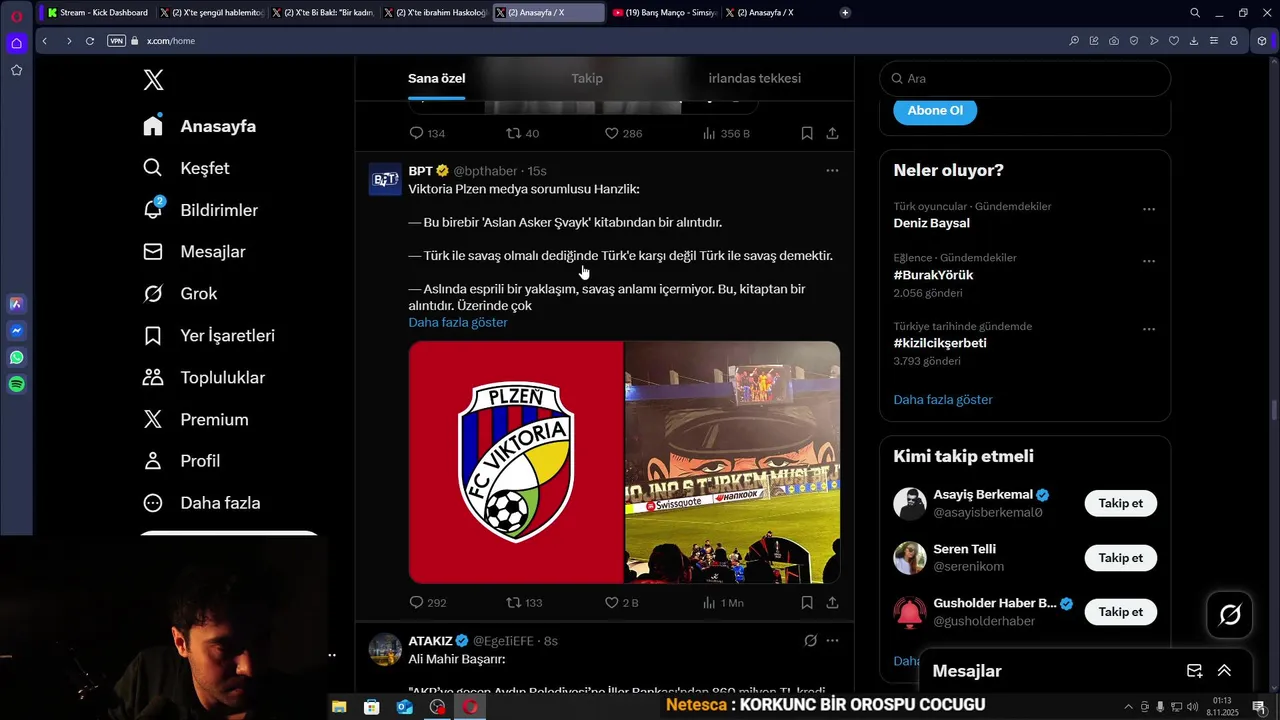Open BPT profile avatar
The width and height of the screenshot is (1280, 720).
click(x=385, y=179)
